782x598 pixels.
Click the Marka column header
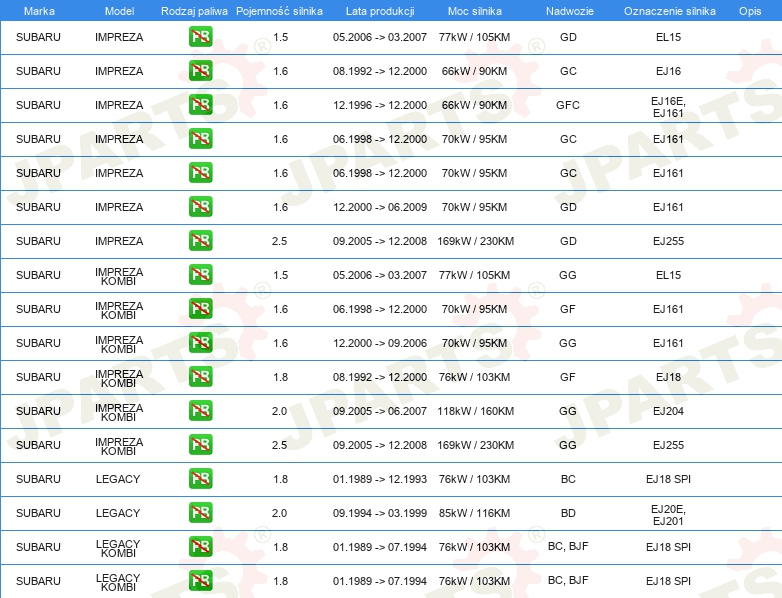click(39, 11)
